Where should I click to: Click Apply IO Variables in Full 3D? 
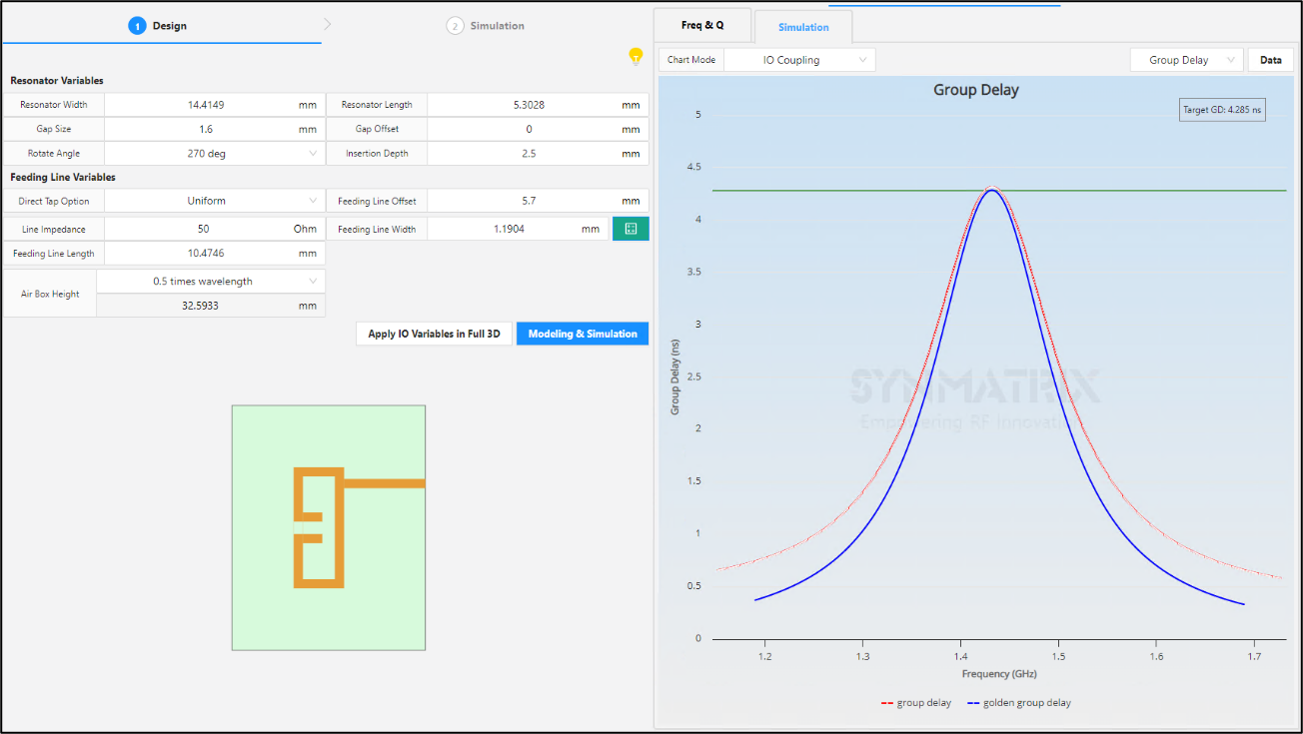pyautogui.click(x=434, y=334)
